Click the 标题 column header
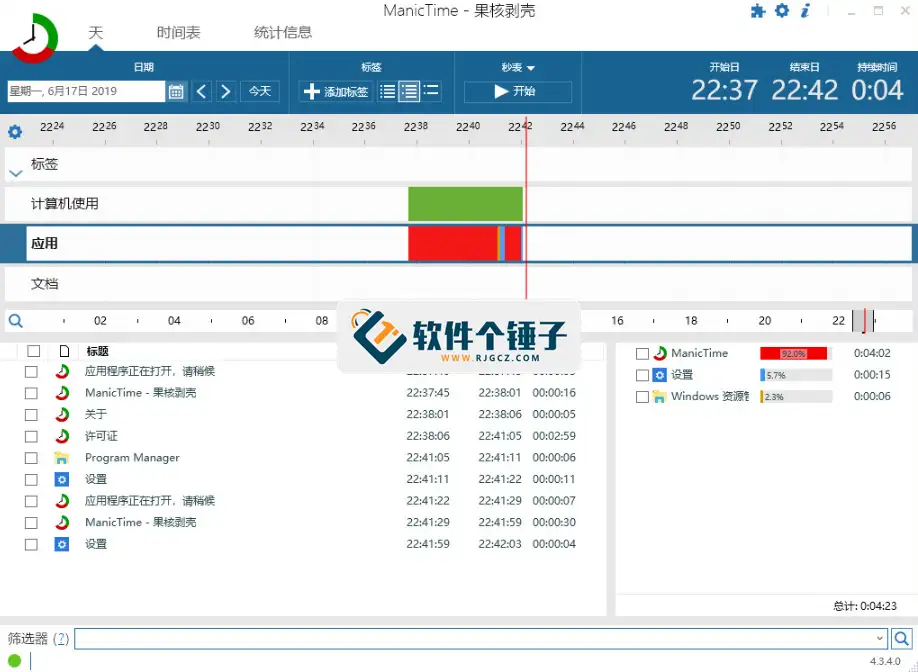Viewport: 918px width, 672px height. [x=98, y=351]
